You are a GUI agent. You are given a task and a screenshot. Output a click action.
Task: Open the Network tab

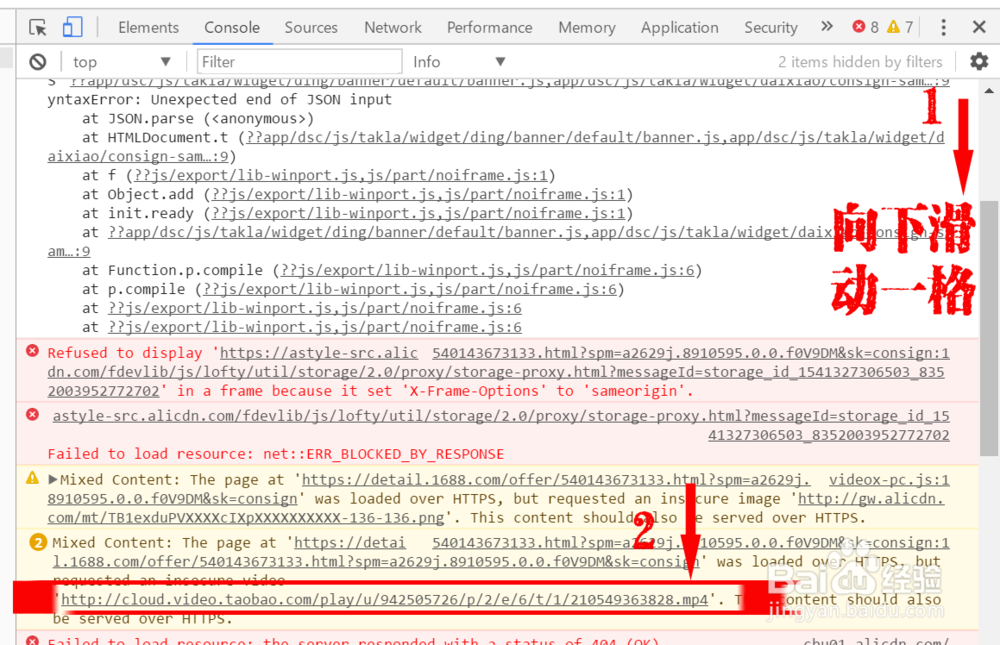(393, 27)
